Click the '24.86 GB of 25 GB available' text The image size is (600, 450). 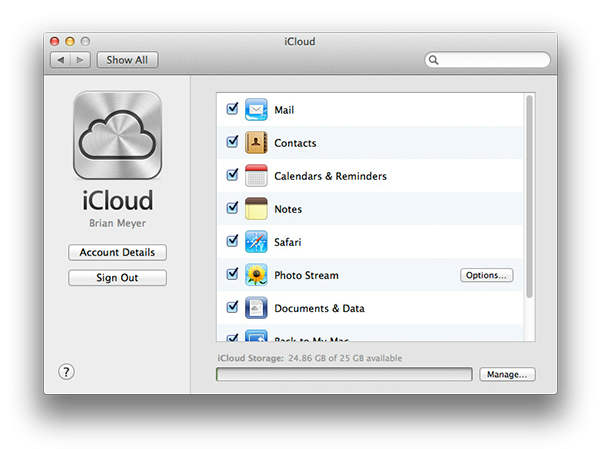pos(345,358)
